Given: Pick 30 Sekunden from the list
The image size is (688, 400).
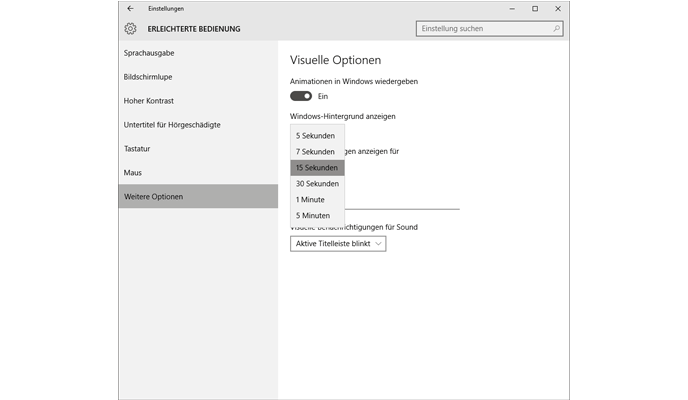Looking at the screenshot, I should coord(317,183).
